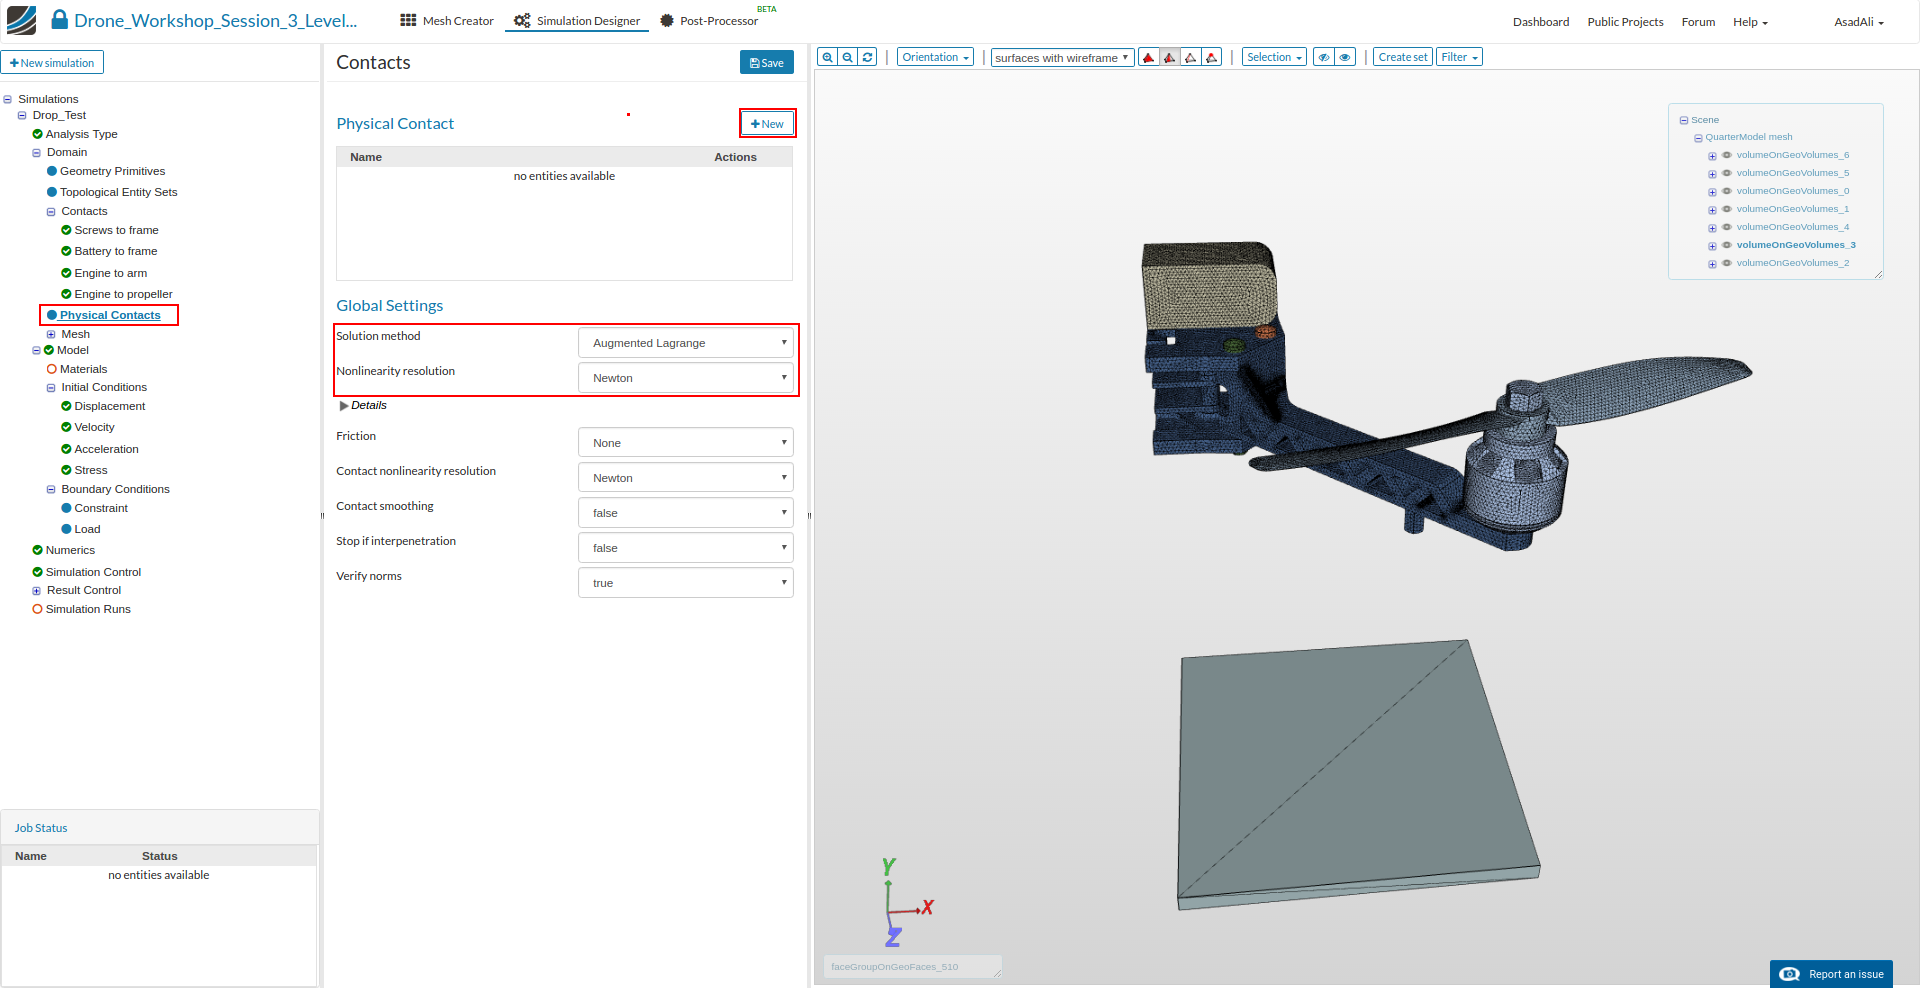Toggle visibility of volumeOnGeoVolumes_5

tap(1727, 173)
